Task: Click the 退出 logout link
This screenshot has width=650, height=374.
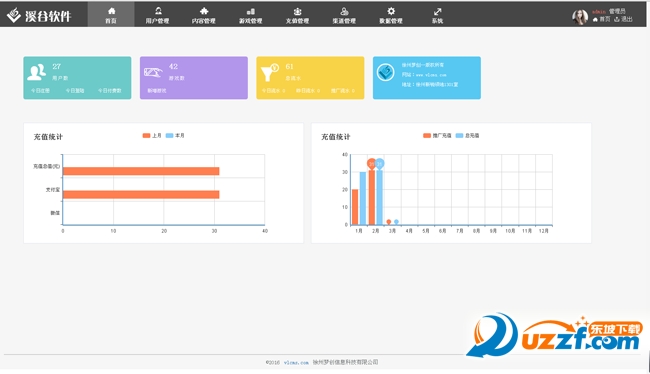Action: 623,19
